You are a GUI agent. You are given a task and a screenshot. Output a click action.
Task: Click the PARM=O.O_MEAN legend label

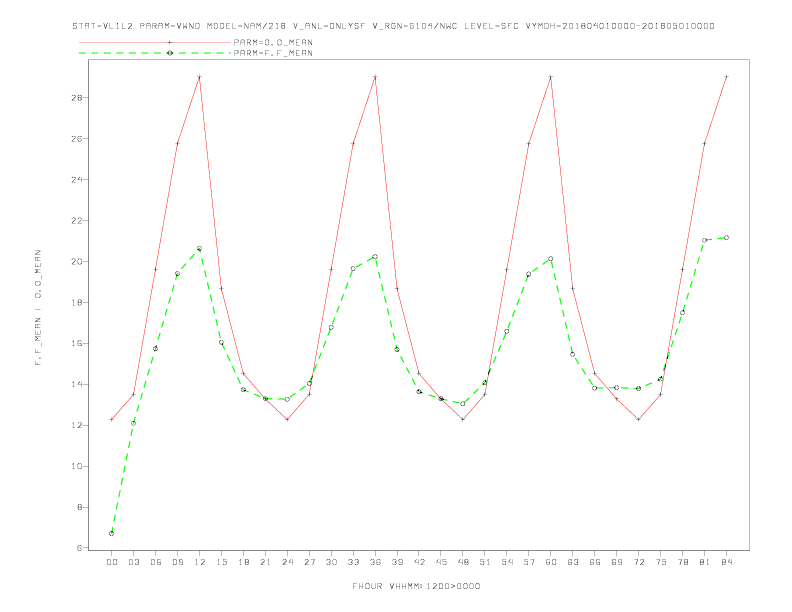pos(273,42)
